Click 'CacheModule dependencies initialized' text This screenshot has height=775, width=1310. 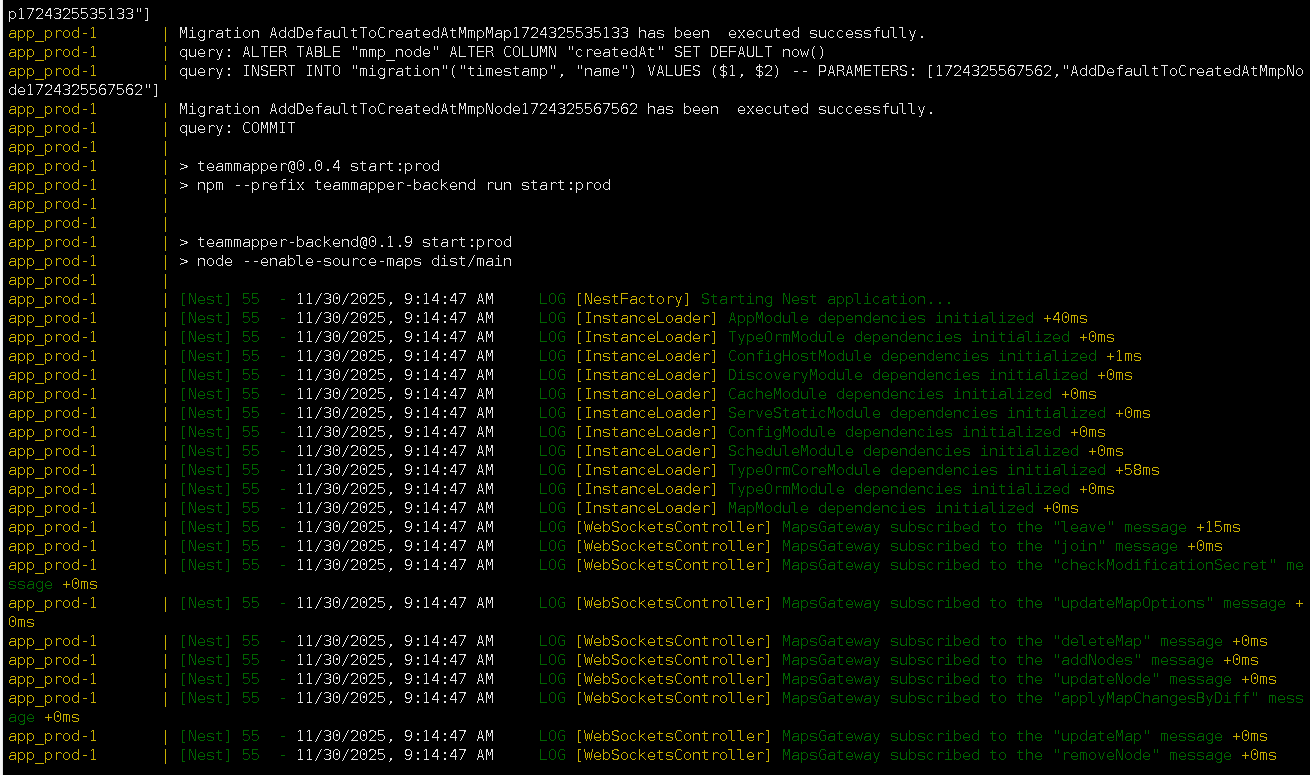[x=890, y=394]
